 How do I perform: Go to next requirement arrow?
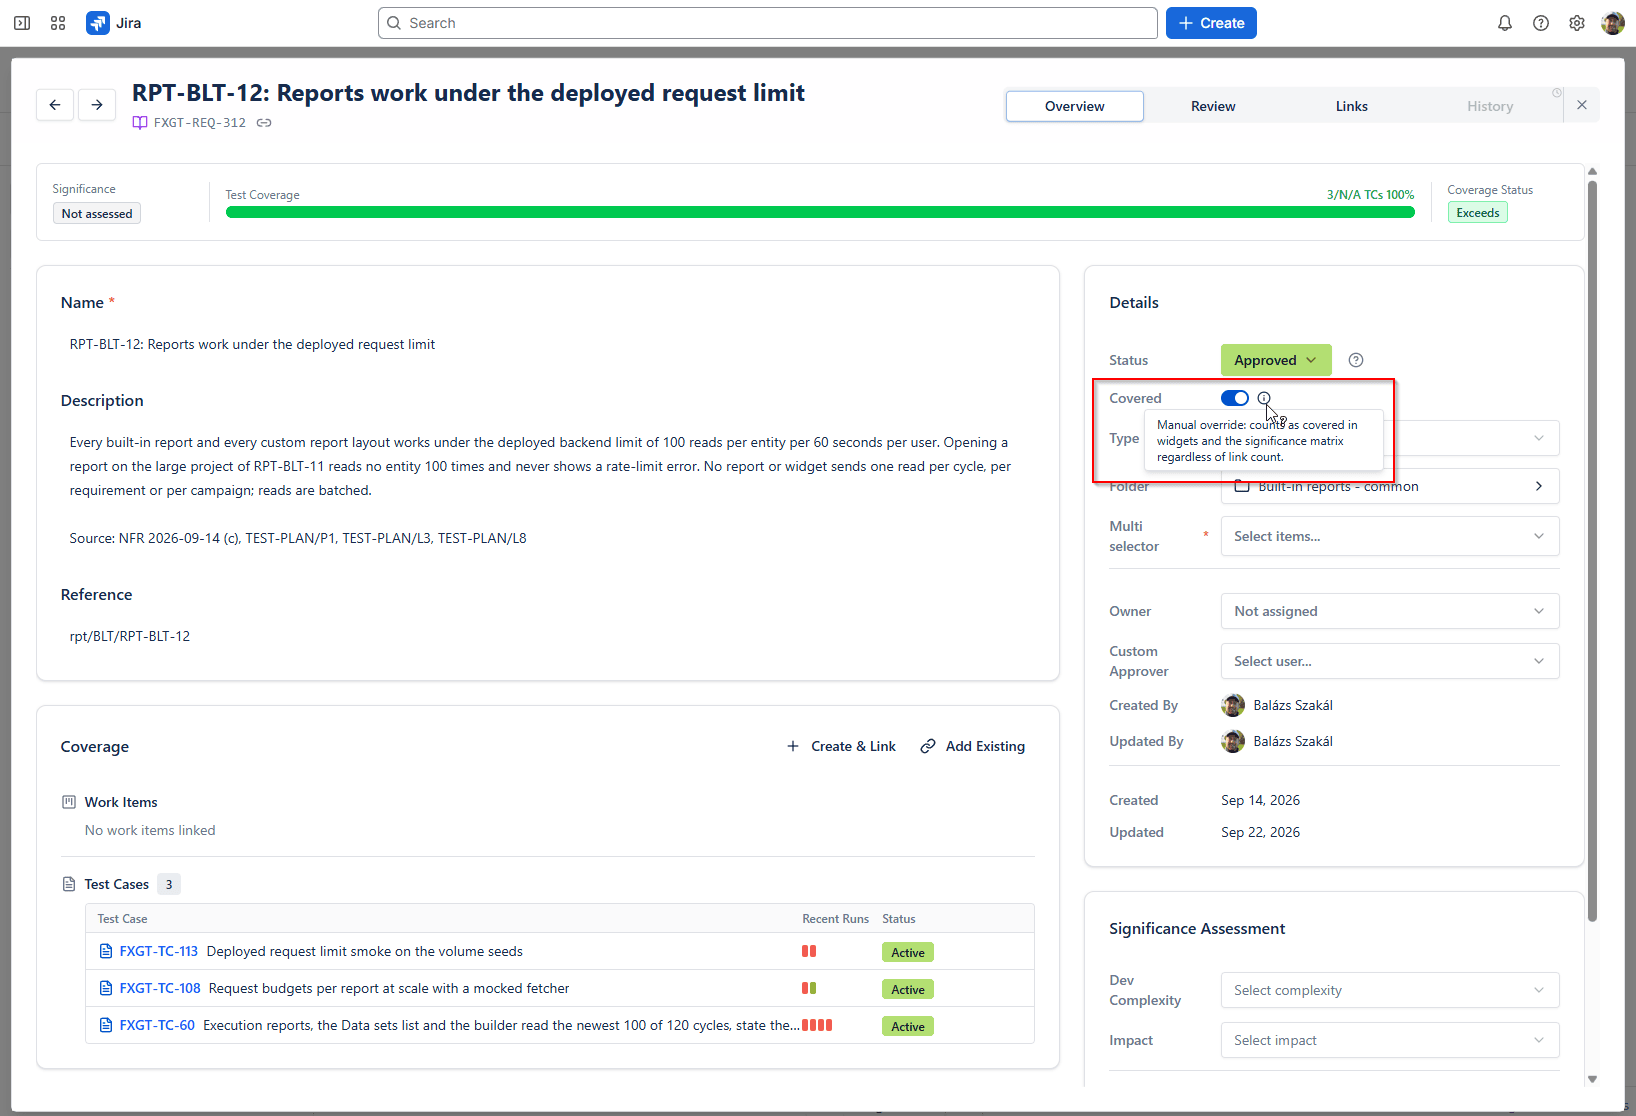pos(97,105)
